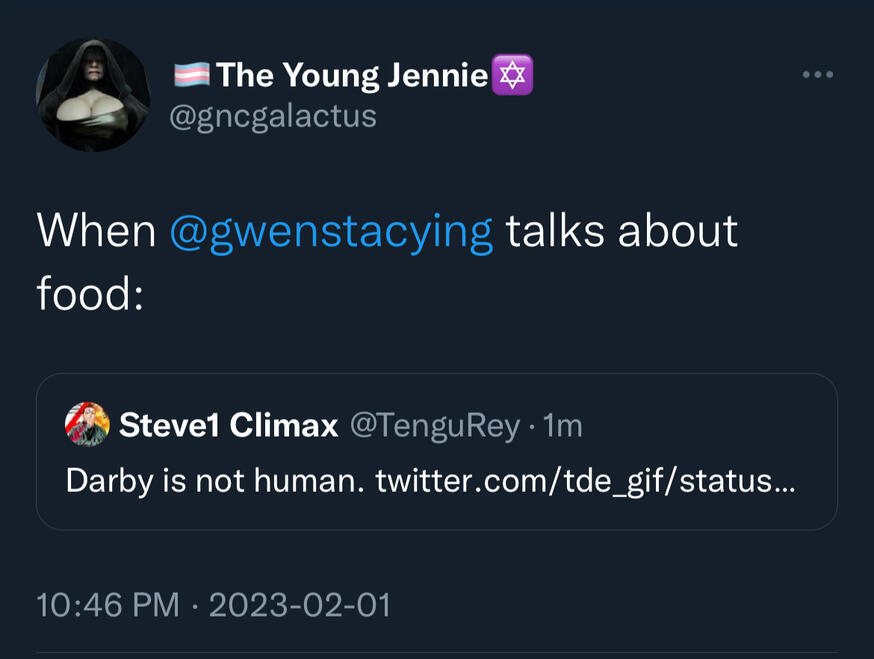The image size is (874, 659).
Task: Click the Steve1 Climax display name
Action: pyautogui.click(x=229, y=426)
